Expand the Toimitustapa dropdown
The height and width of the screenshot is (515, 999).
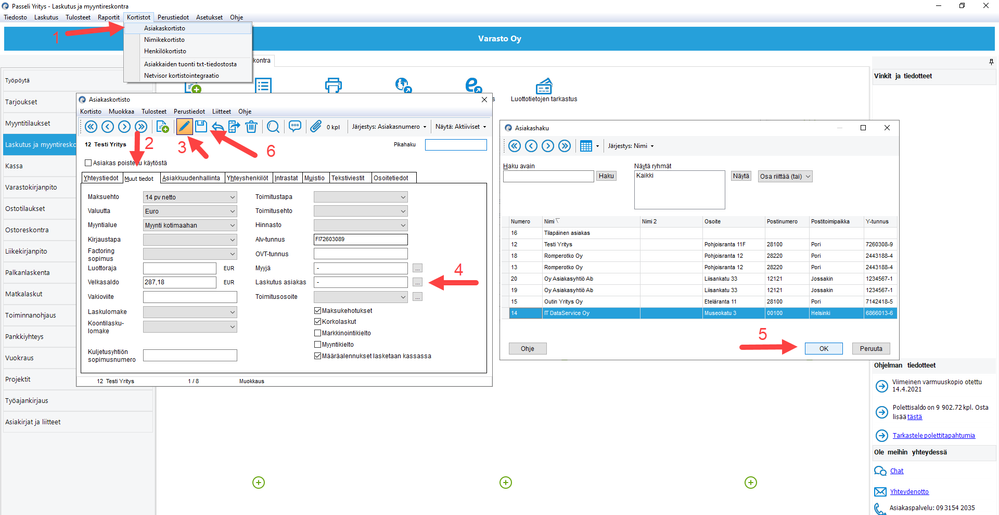tap(360, 197)
